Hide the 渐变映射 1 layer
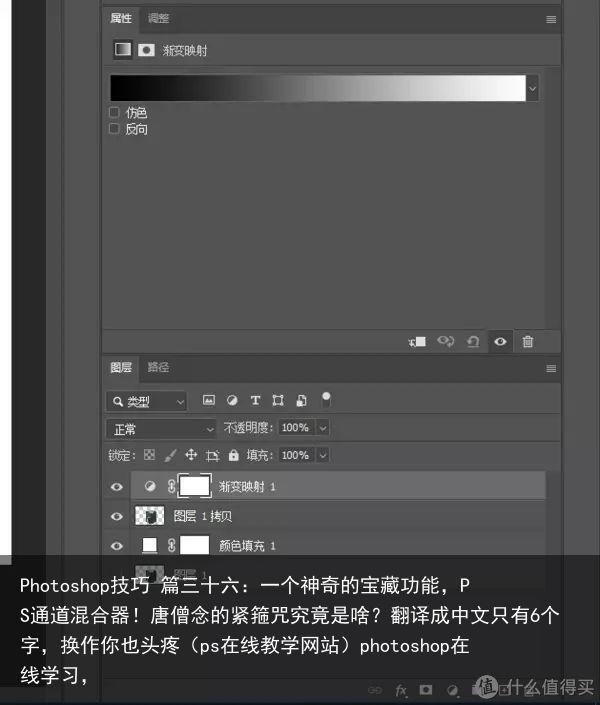This screenshot has width=600, height=705. tap(116, 487)
